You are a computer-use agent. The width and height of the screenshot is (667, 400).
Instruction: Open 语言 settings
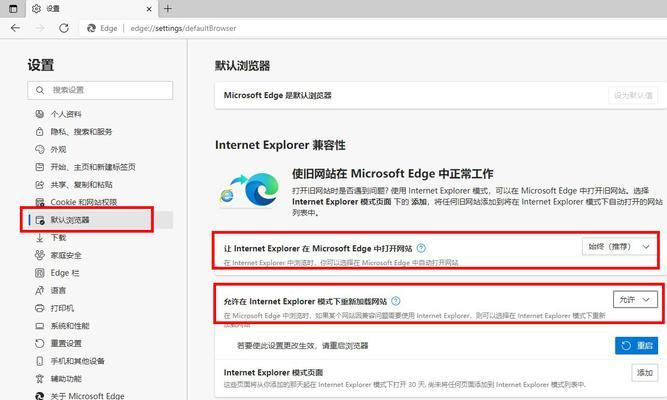[58, 291]
